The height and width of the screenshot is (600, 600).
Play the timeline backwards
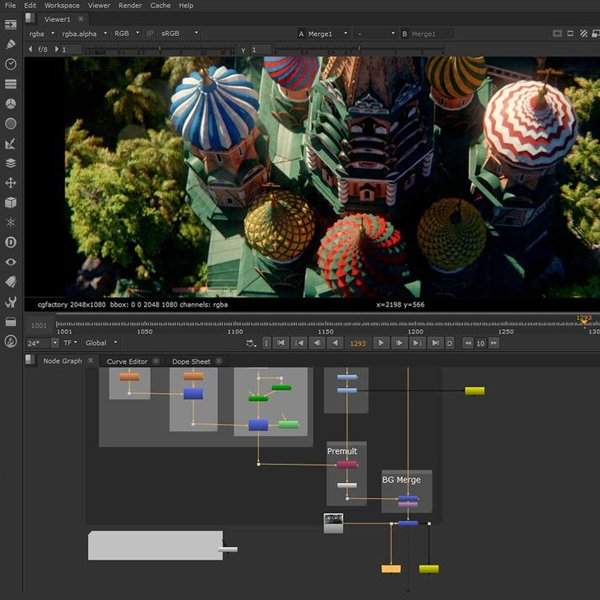pos(335,343)
